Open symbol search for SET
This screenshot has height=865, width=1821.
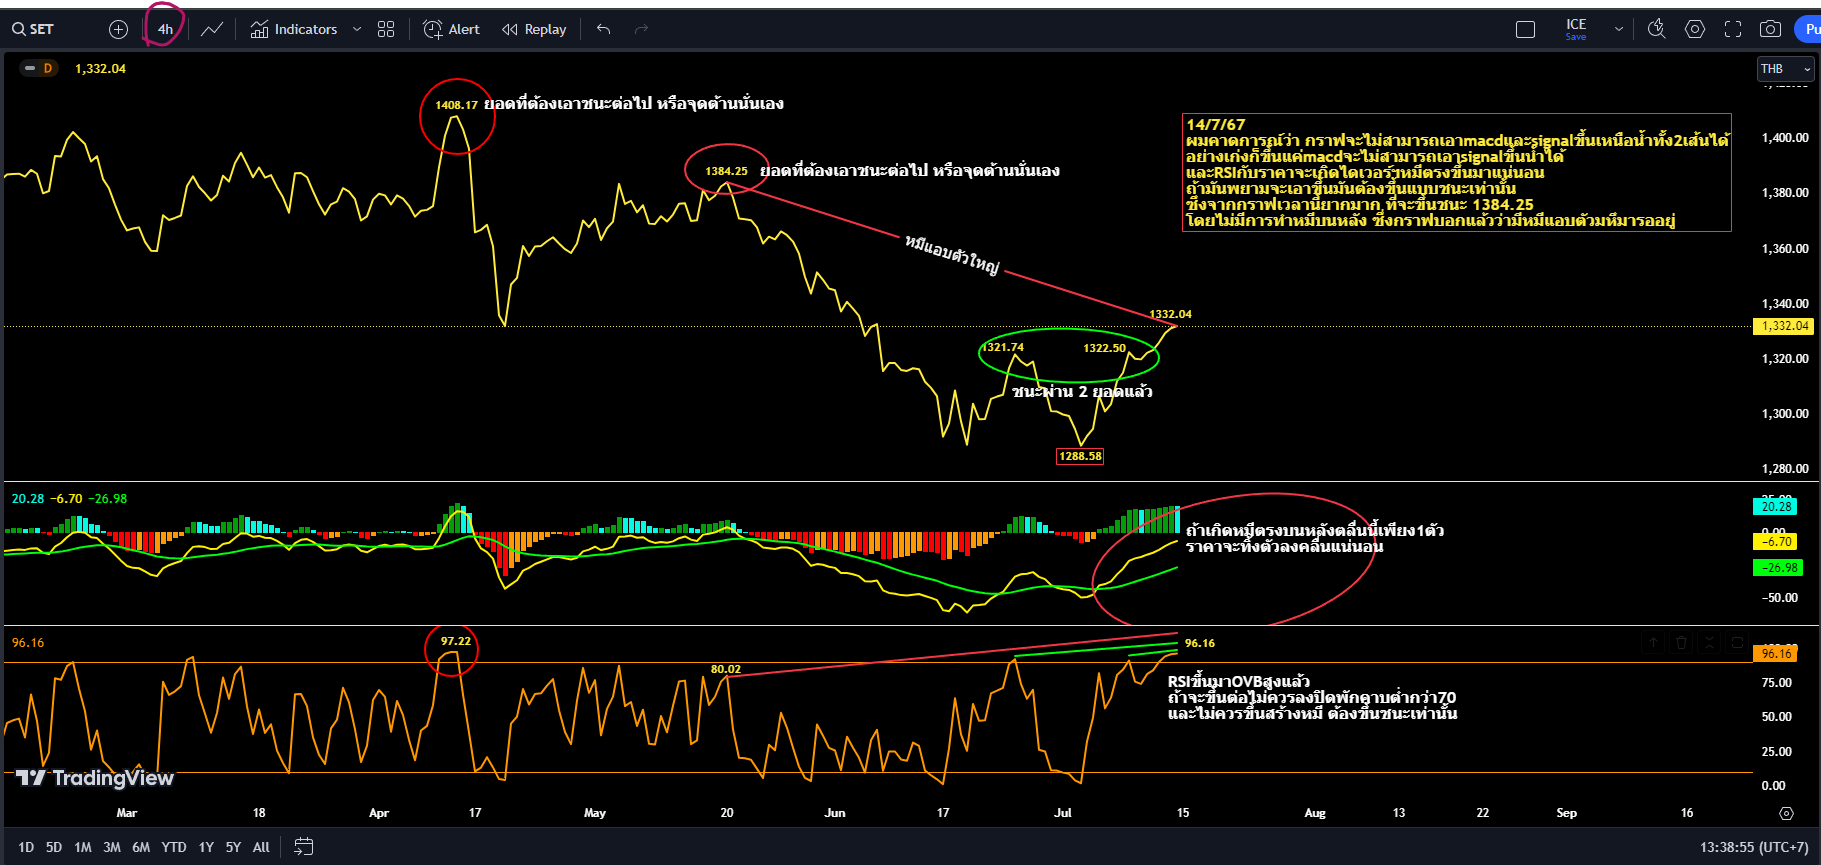pyautogui.click(x=33, y=29)
